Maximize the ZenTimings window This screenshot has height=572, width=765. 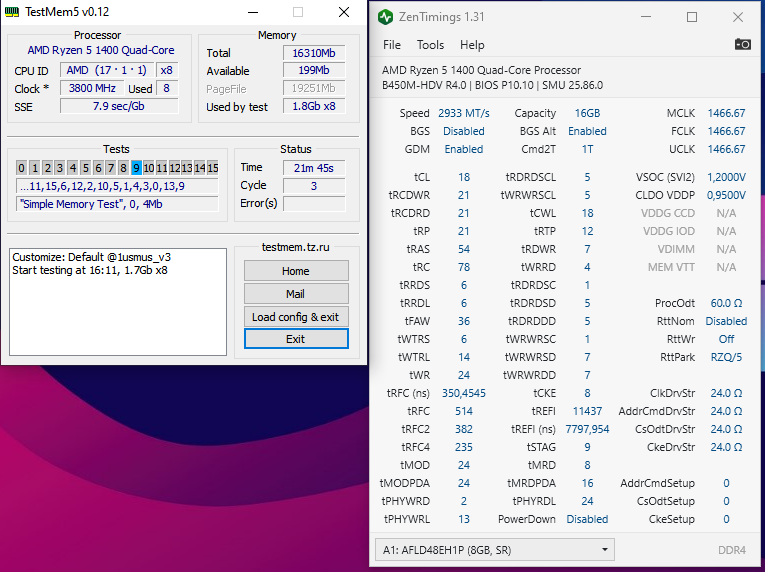[692, 17]
